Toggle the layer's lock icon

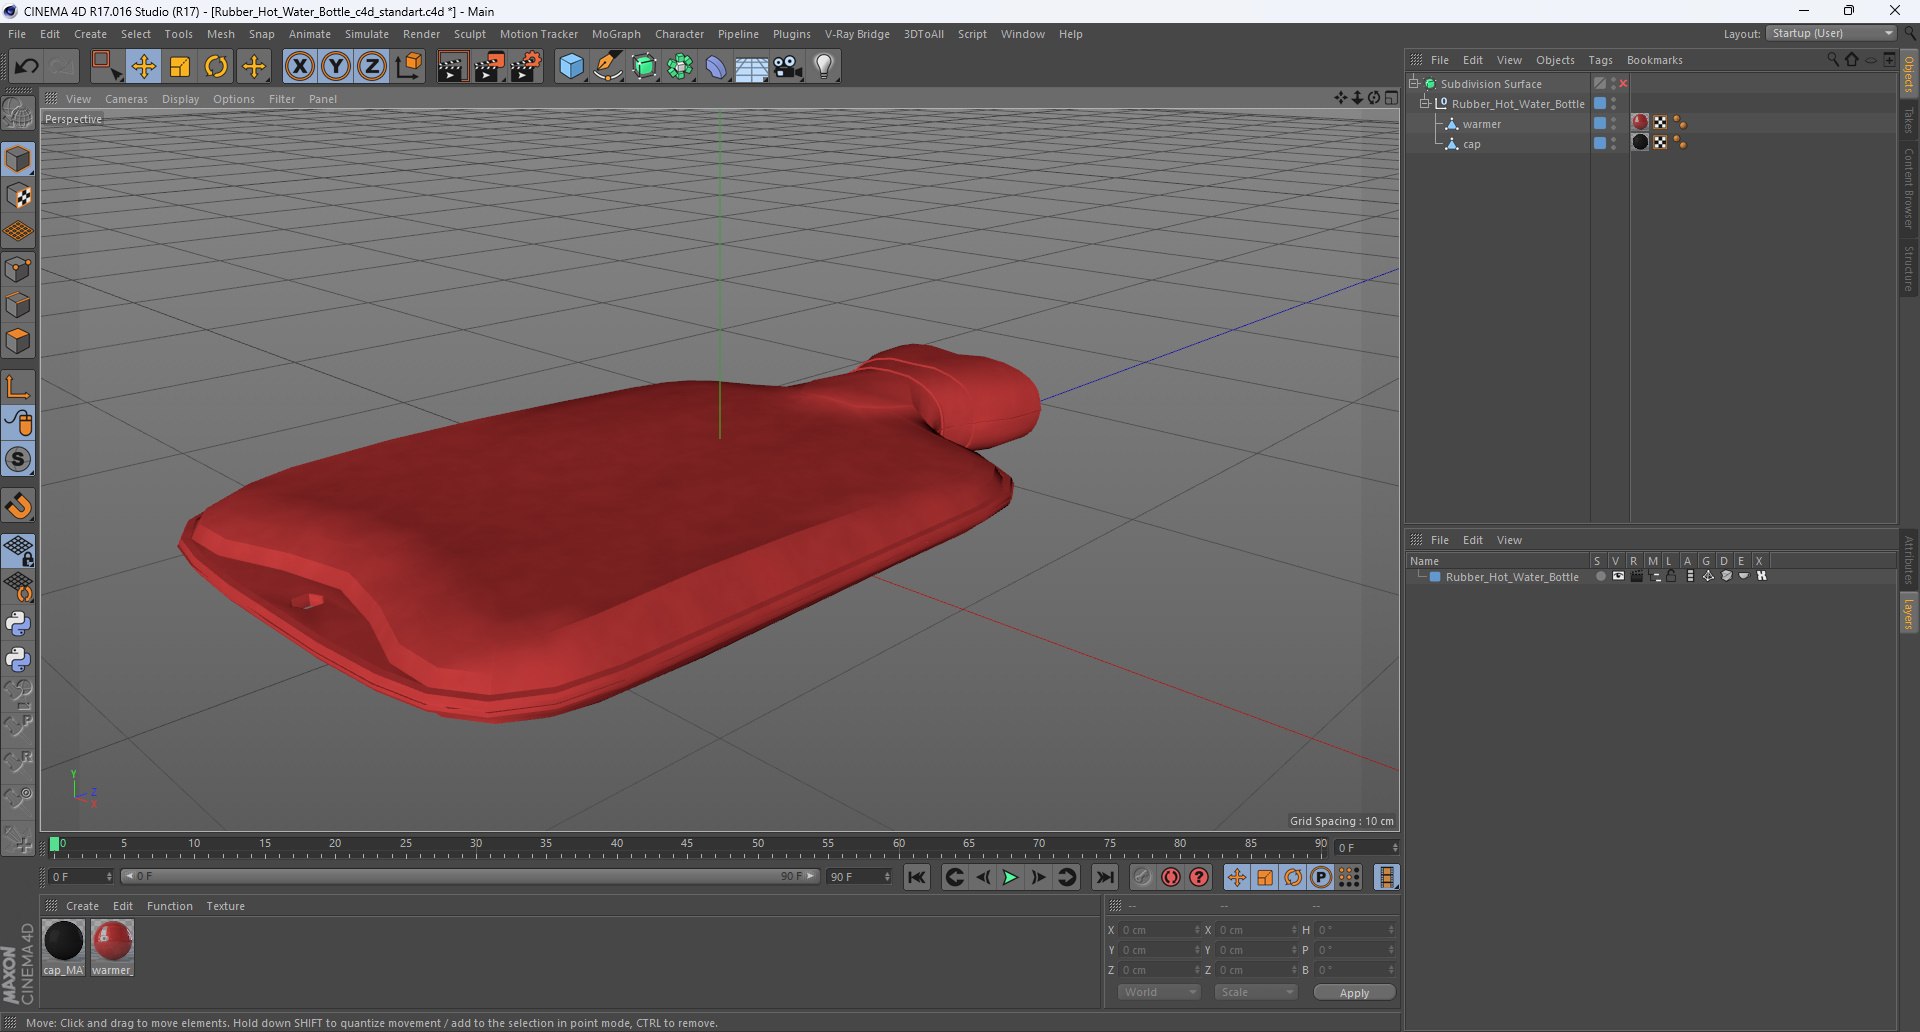pos(1671,576)
